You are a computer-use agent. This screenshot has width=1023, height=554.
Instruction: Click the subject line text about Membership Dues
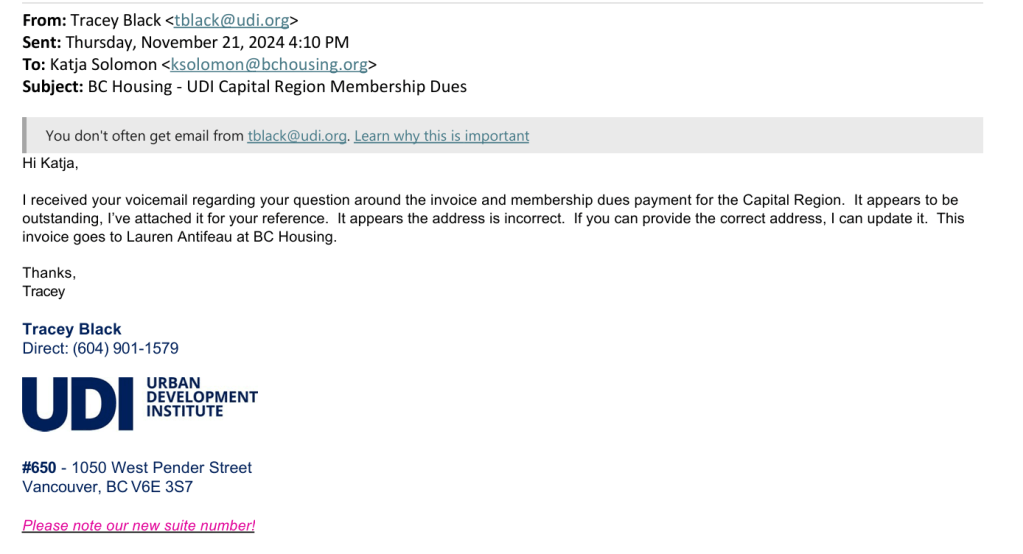[277, 86]
